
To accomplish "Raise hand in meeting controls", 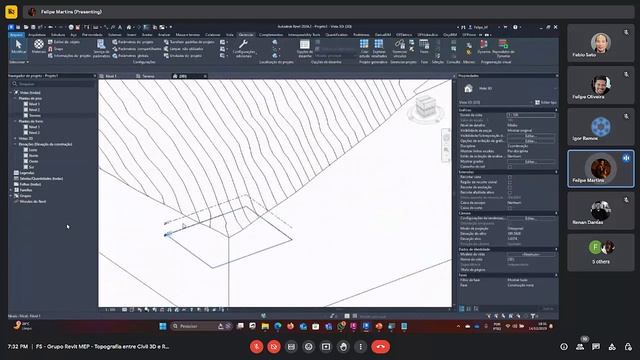I will pos(343,347).
